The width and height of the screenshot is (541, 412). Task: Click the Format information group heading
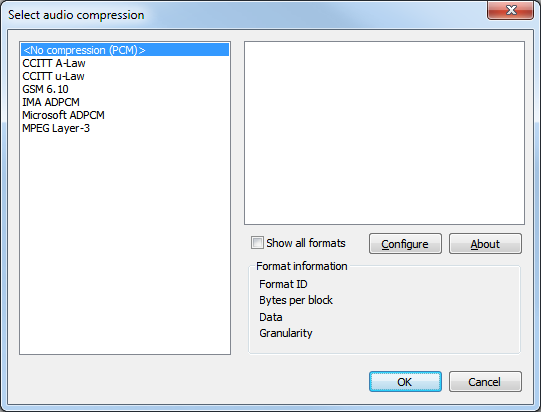click(302, 266)
